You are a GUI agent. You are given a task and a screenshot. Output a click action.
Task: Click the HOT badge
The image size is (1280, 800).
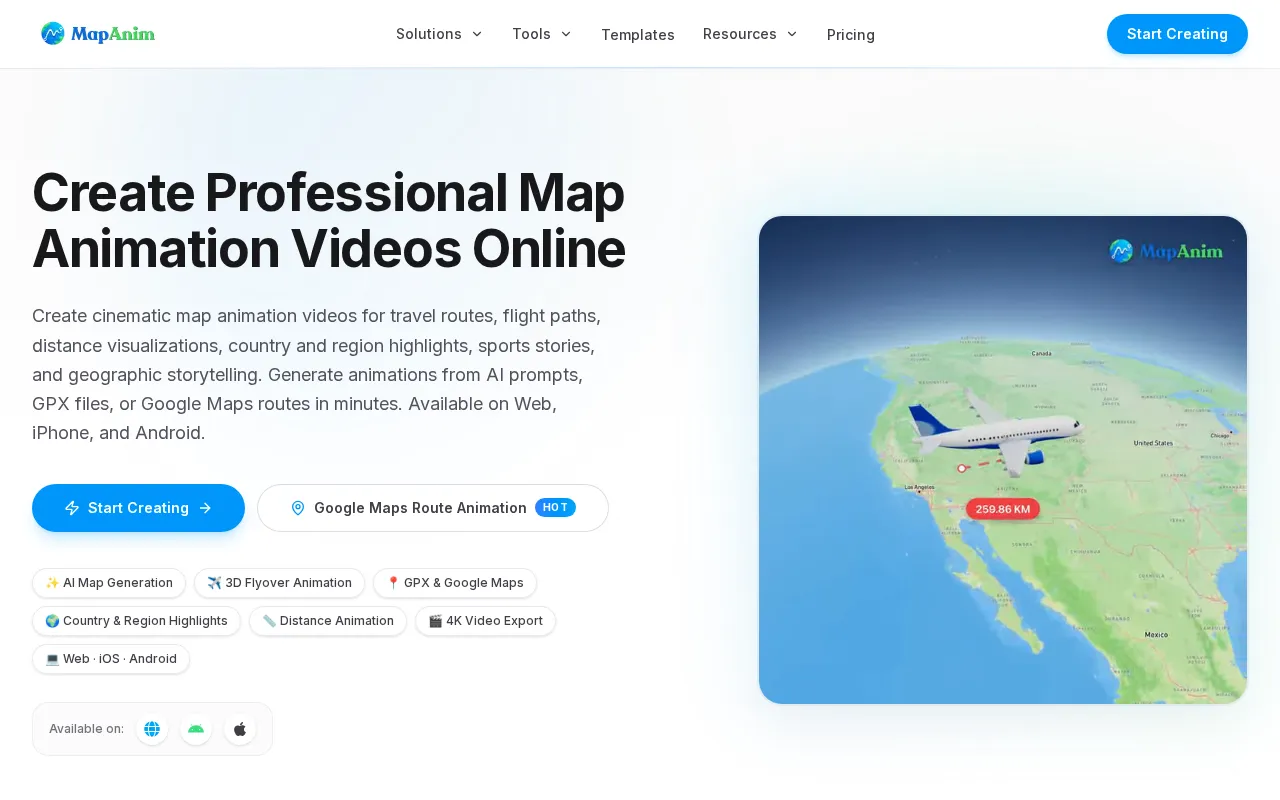[555, 507]
